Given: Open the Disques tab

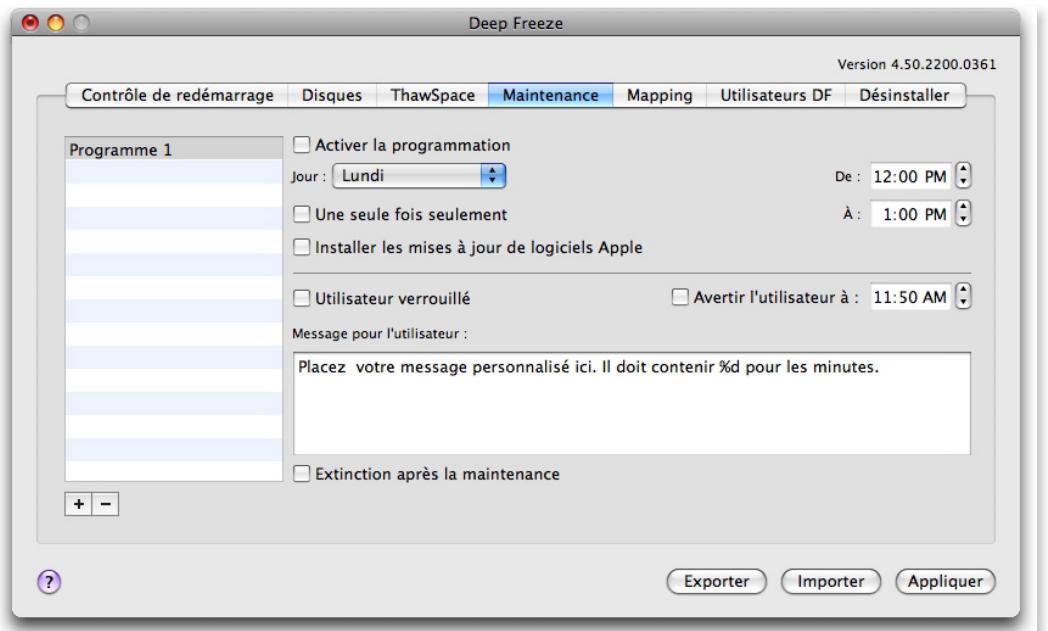Looking at the screenshot, I should 332,95.
